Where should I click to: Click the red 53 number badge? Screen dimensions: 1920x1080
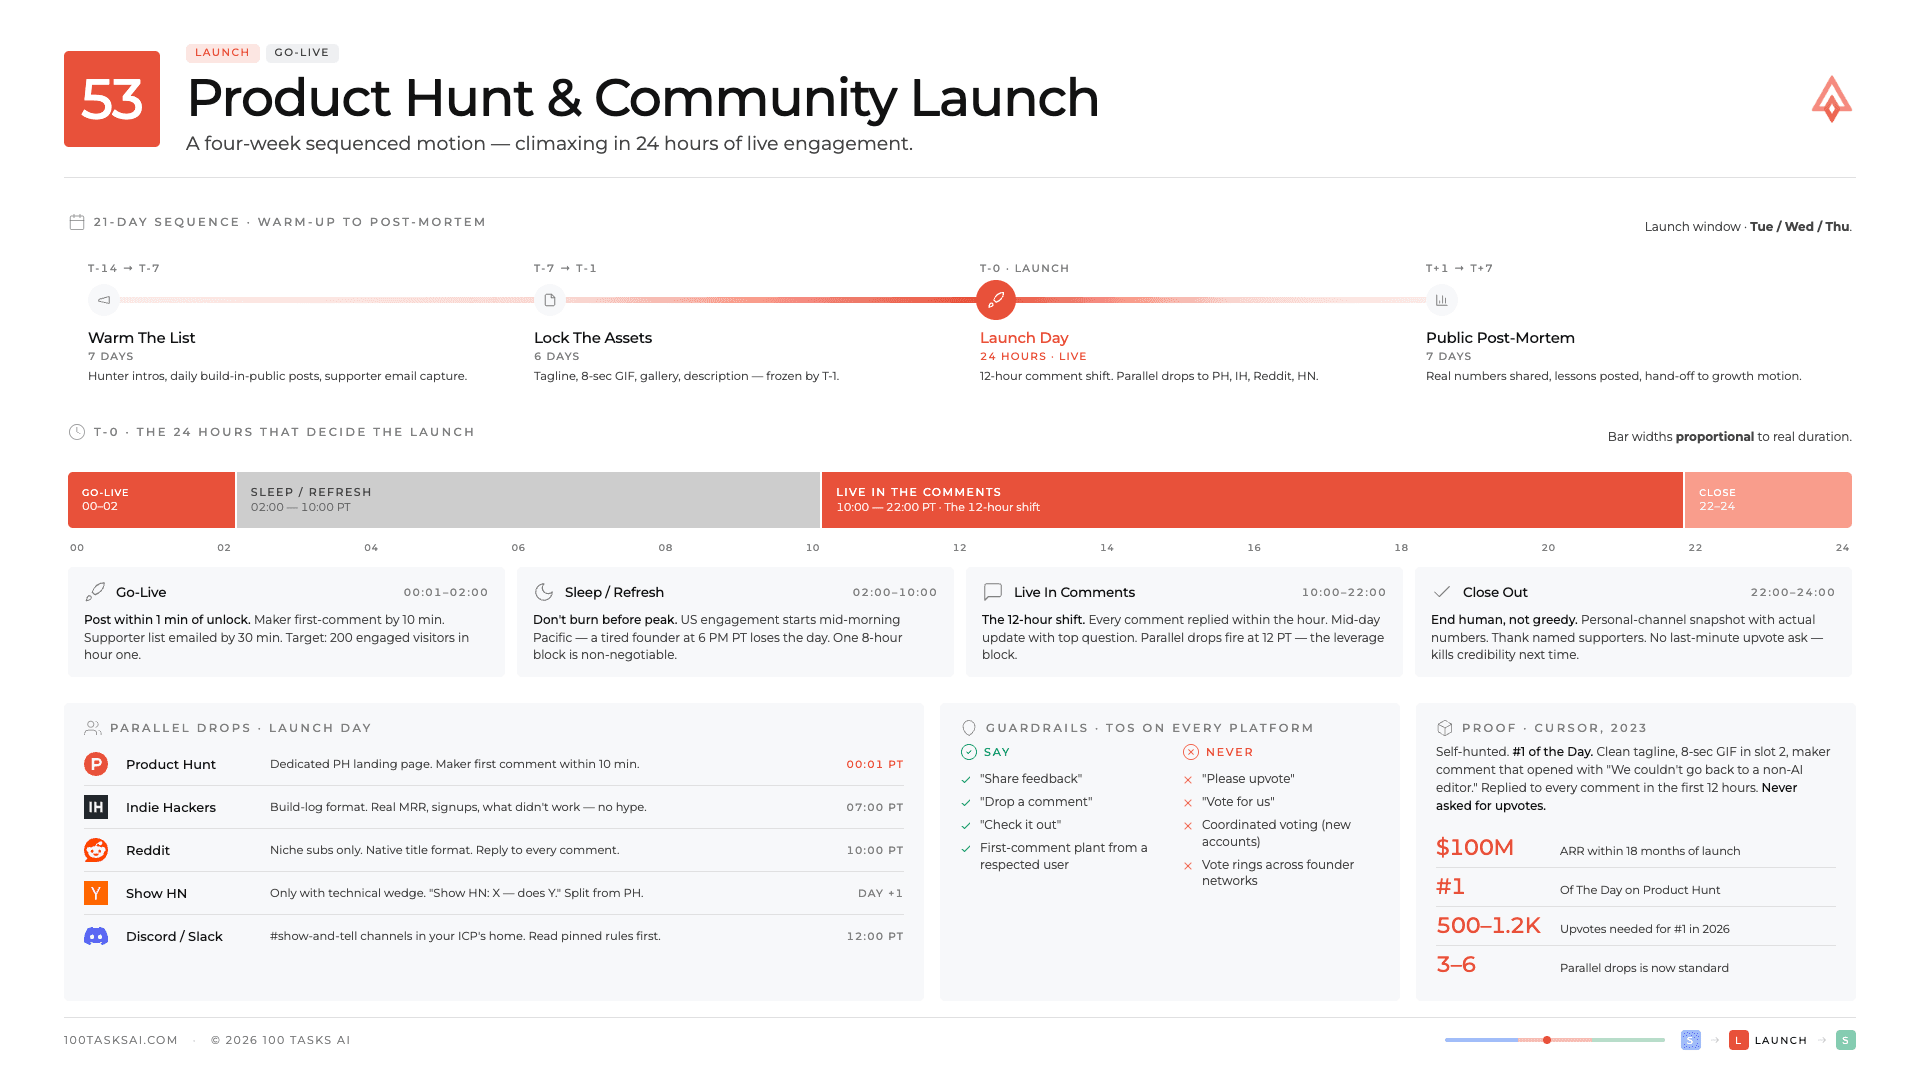click(x=112, y=99)
